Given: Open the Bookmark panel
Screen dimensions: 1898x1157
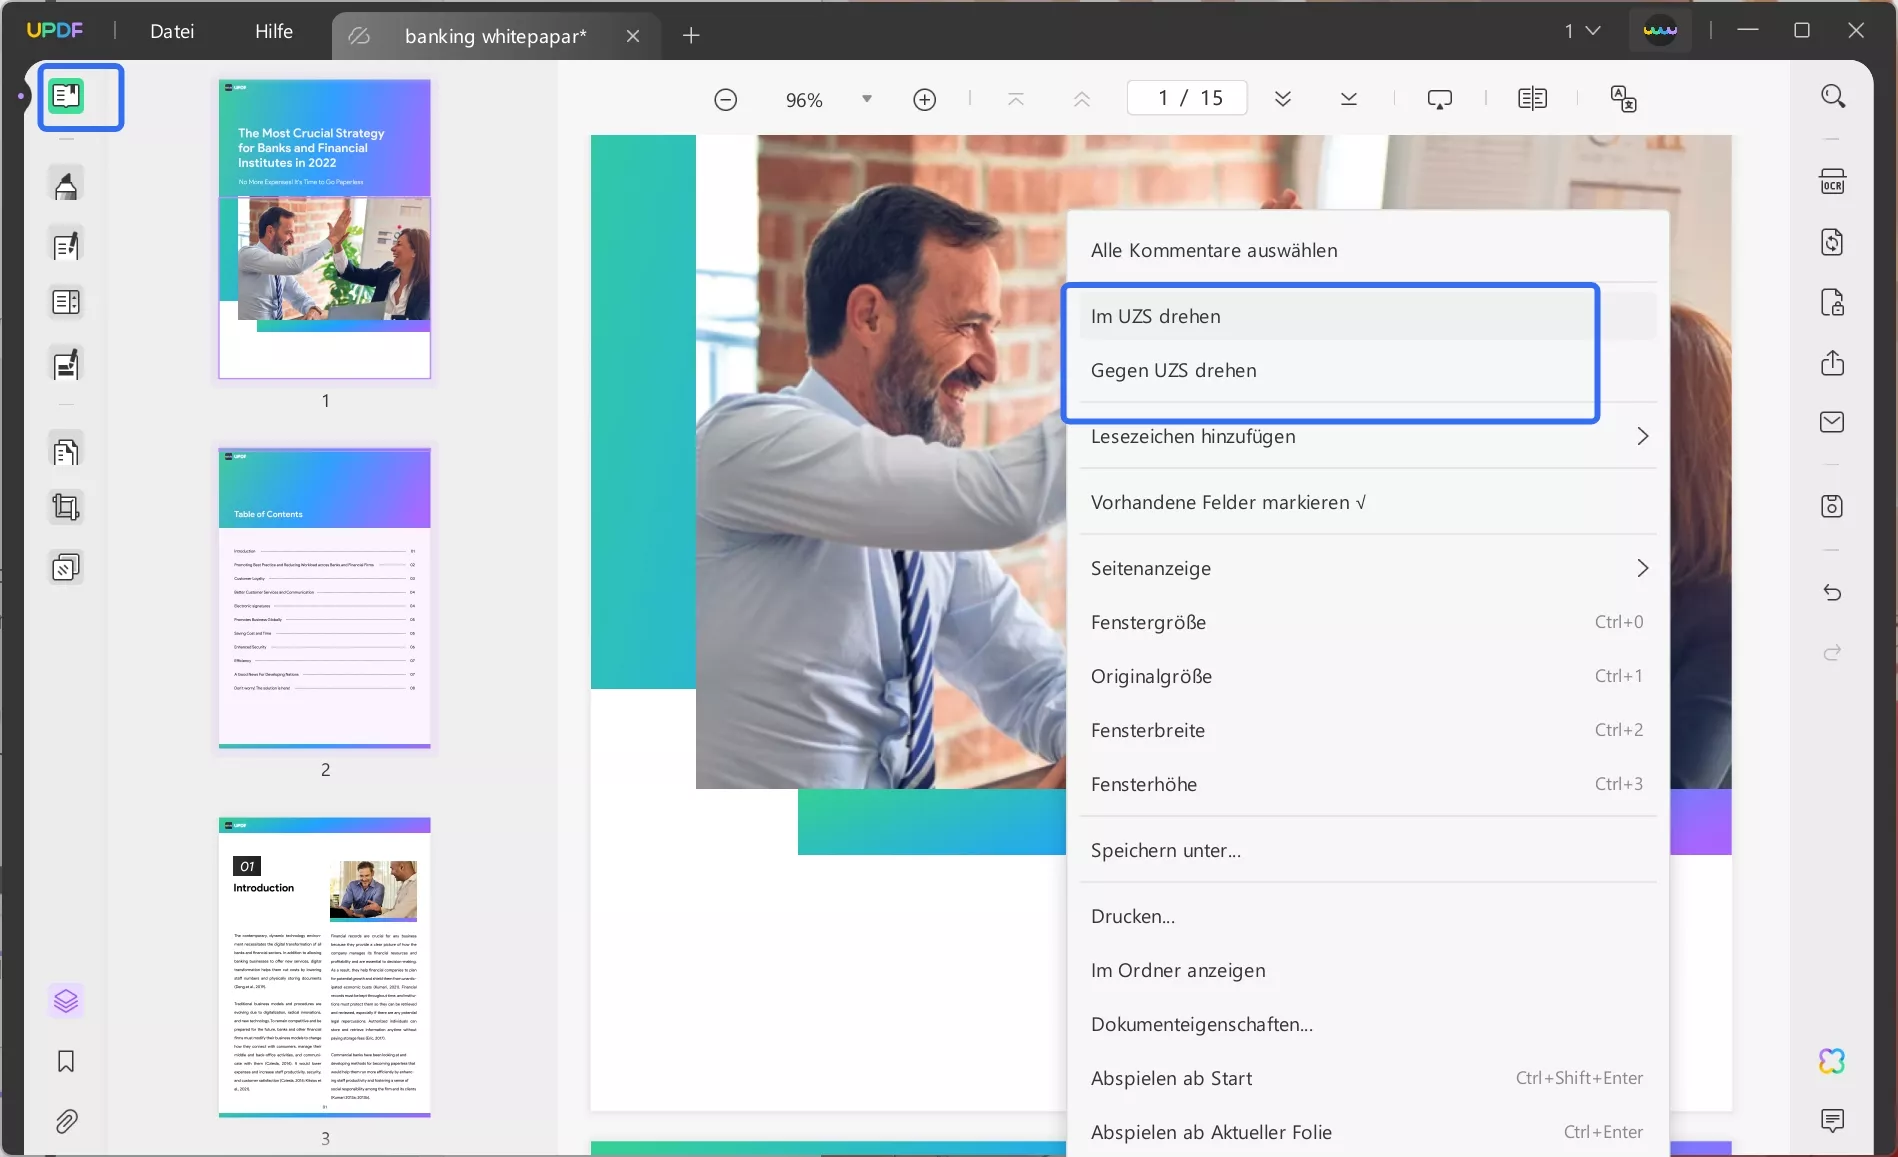Looking at the screenshot, I should click(x=66, y=1061).
